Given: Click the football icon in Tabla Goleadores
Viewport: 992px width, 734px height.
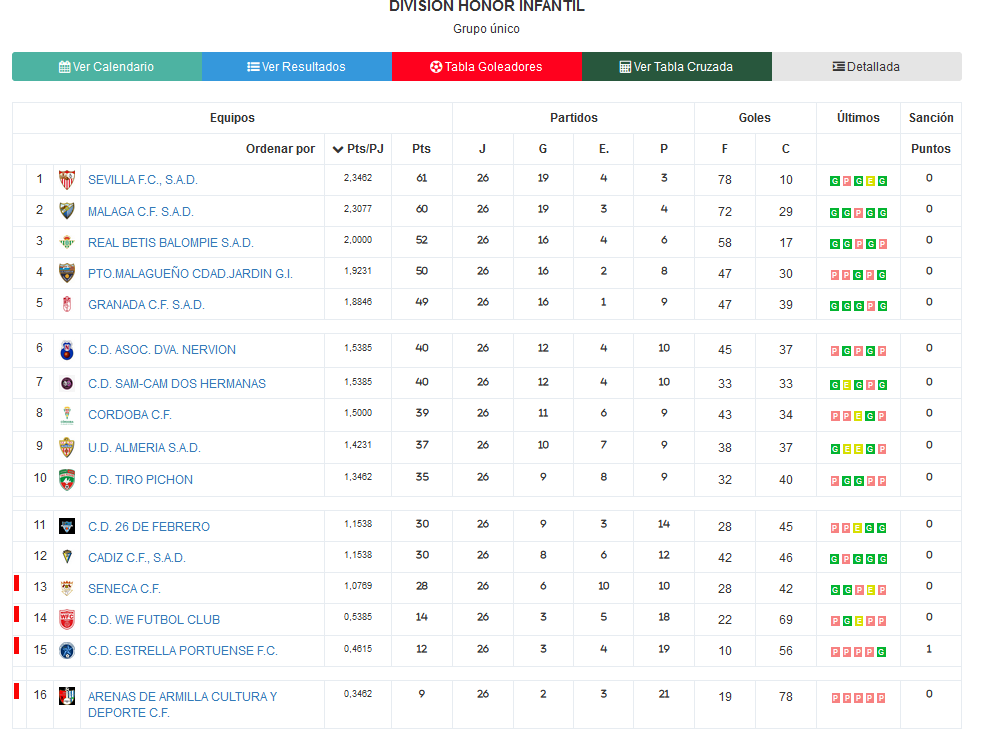Looking at the screenshot, I should [x=436, y=66].
